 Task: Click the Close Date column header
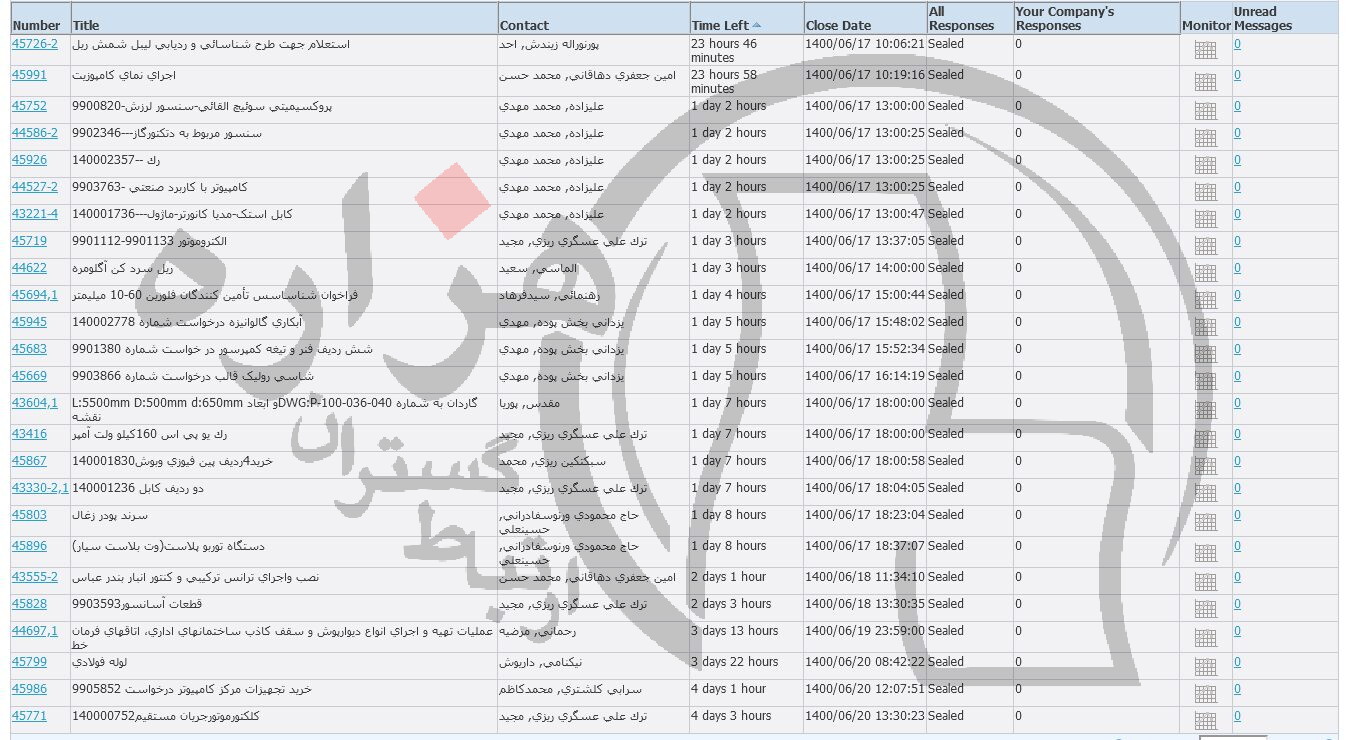point(838,26)
